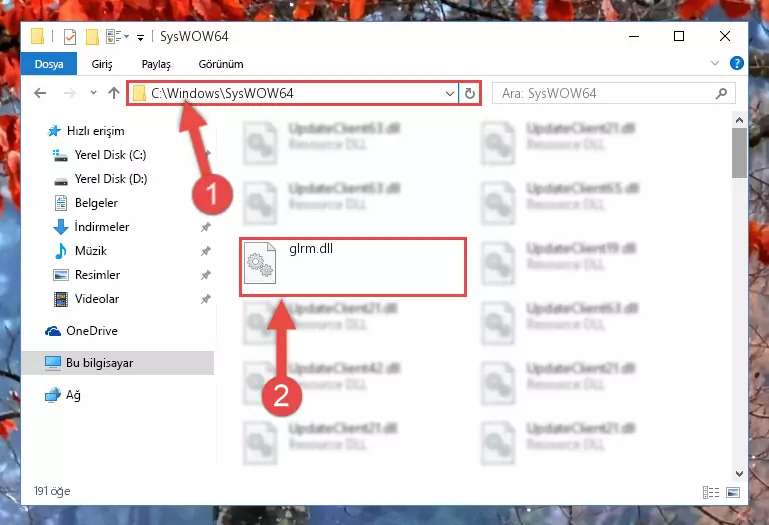Click the scroll down arrow

coord(739,473)
